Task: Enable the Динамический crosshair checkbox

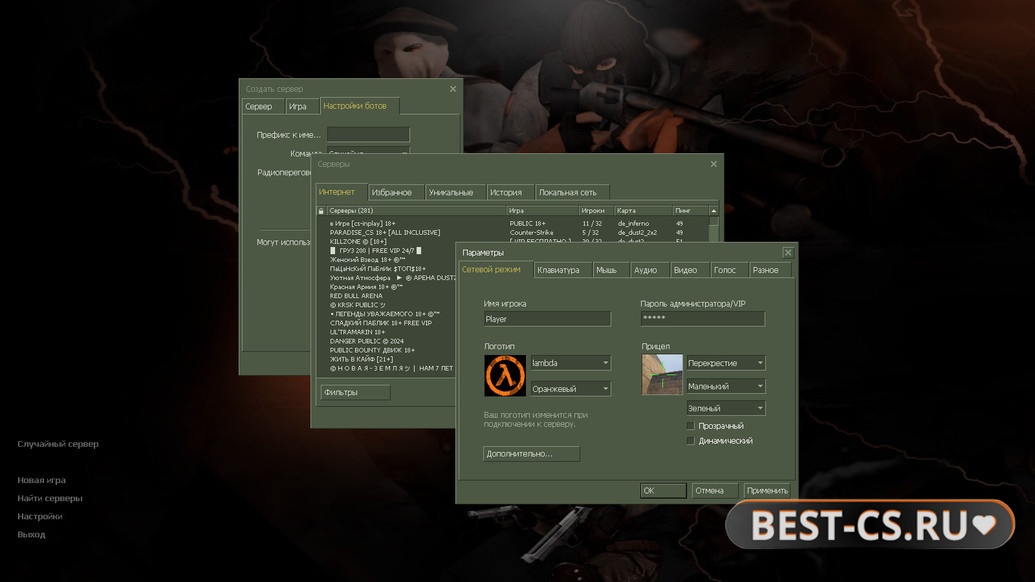Action: click(x=690, y=441)
